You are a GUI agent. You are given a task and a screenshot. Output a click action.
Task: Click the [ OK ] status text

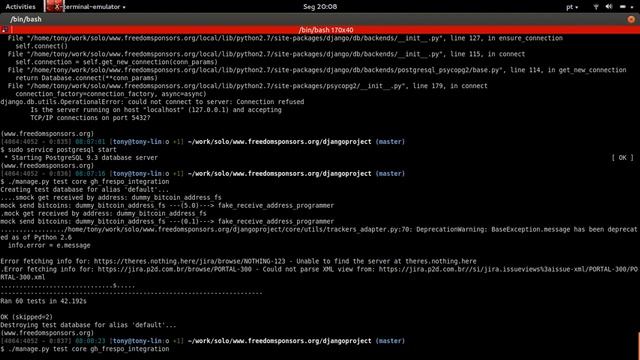coord(622,158)
